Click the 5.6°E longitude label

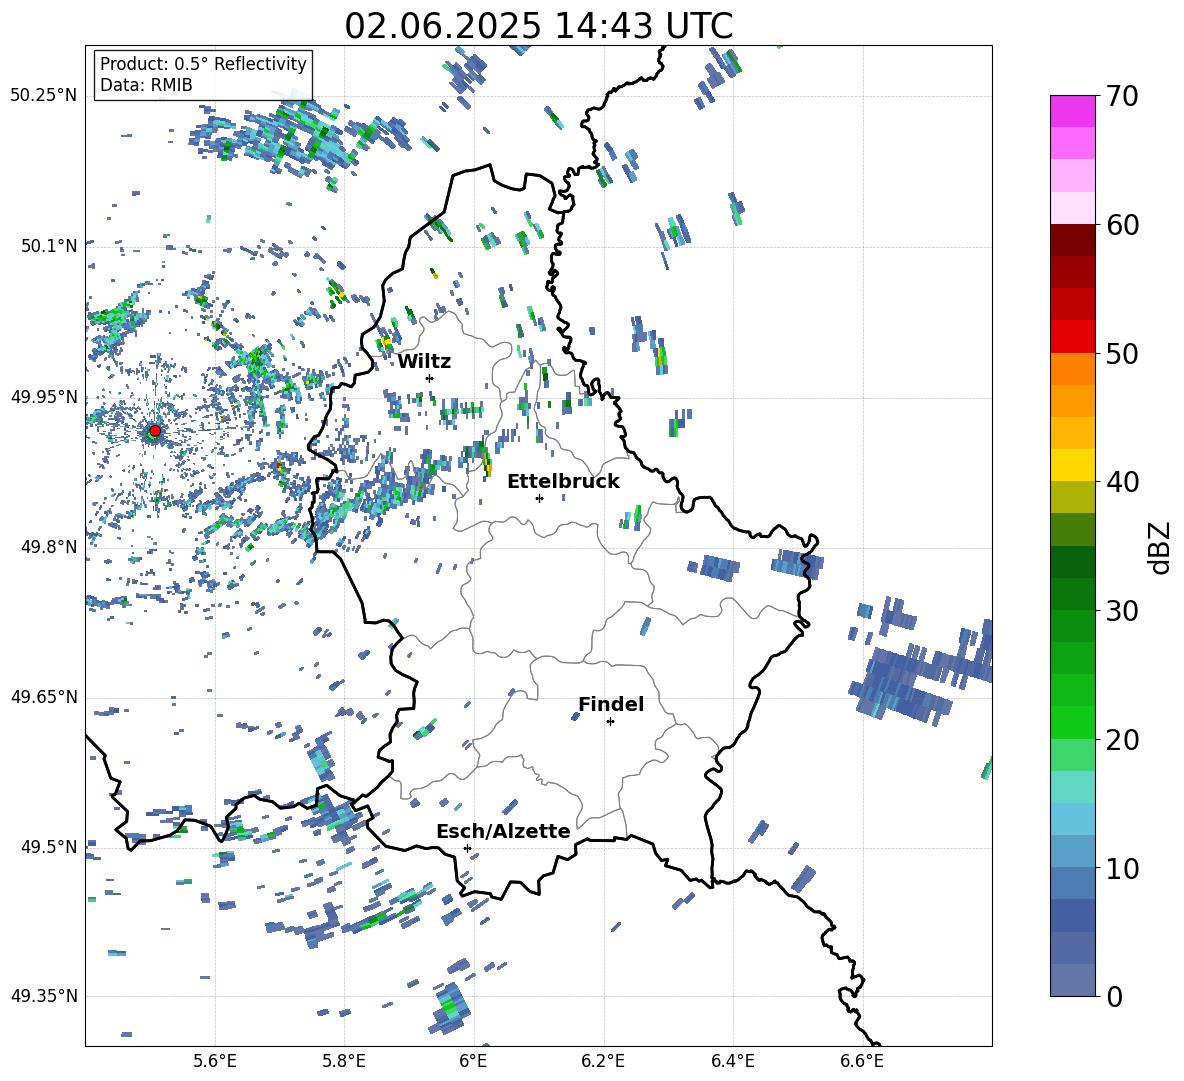click(215, 1061)
